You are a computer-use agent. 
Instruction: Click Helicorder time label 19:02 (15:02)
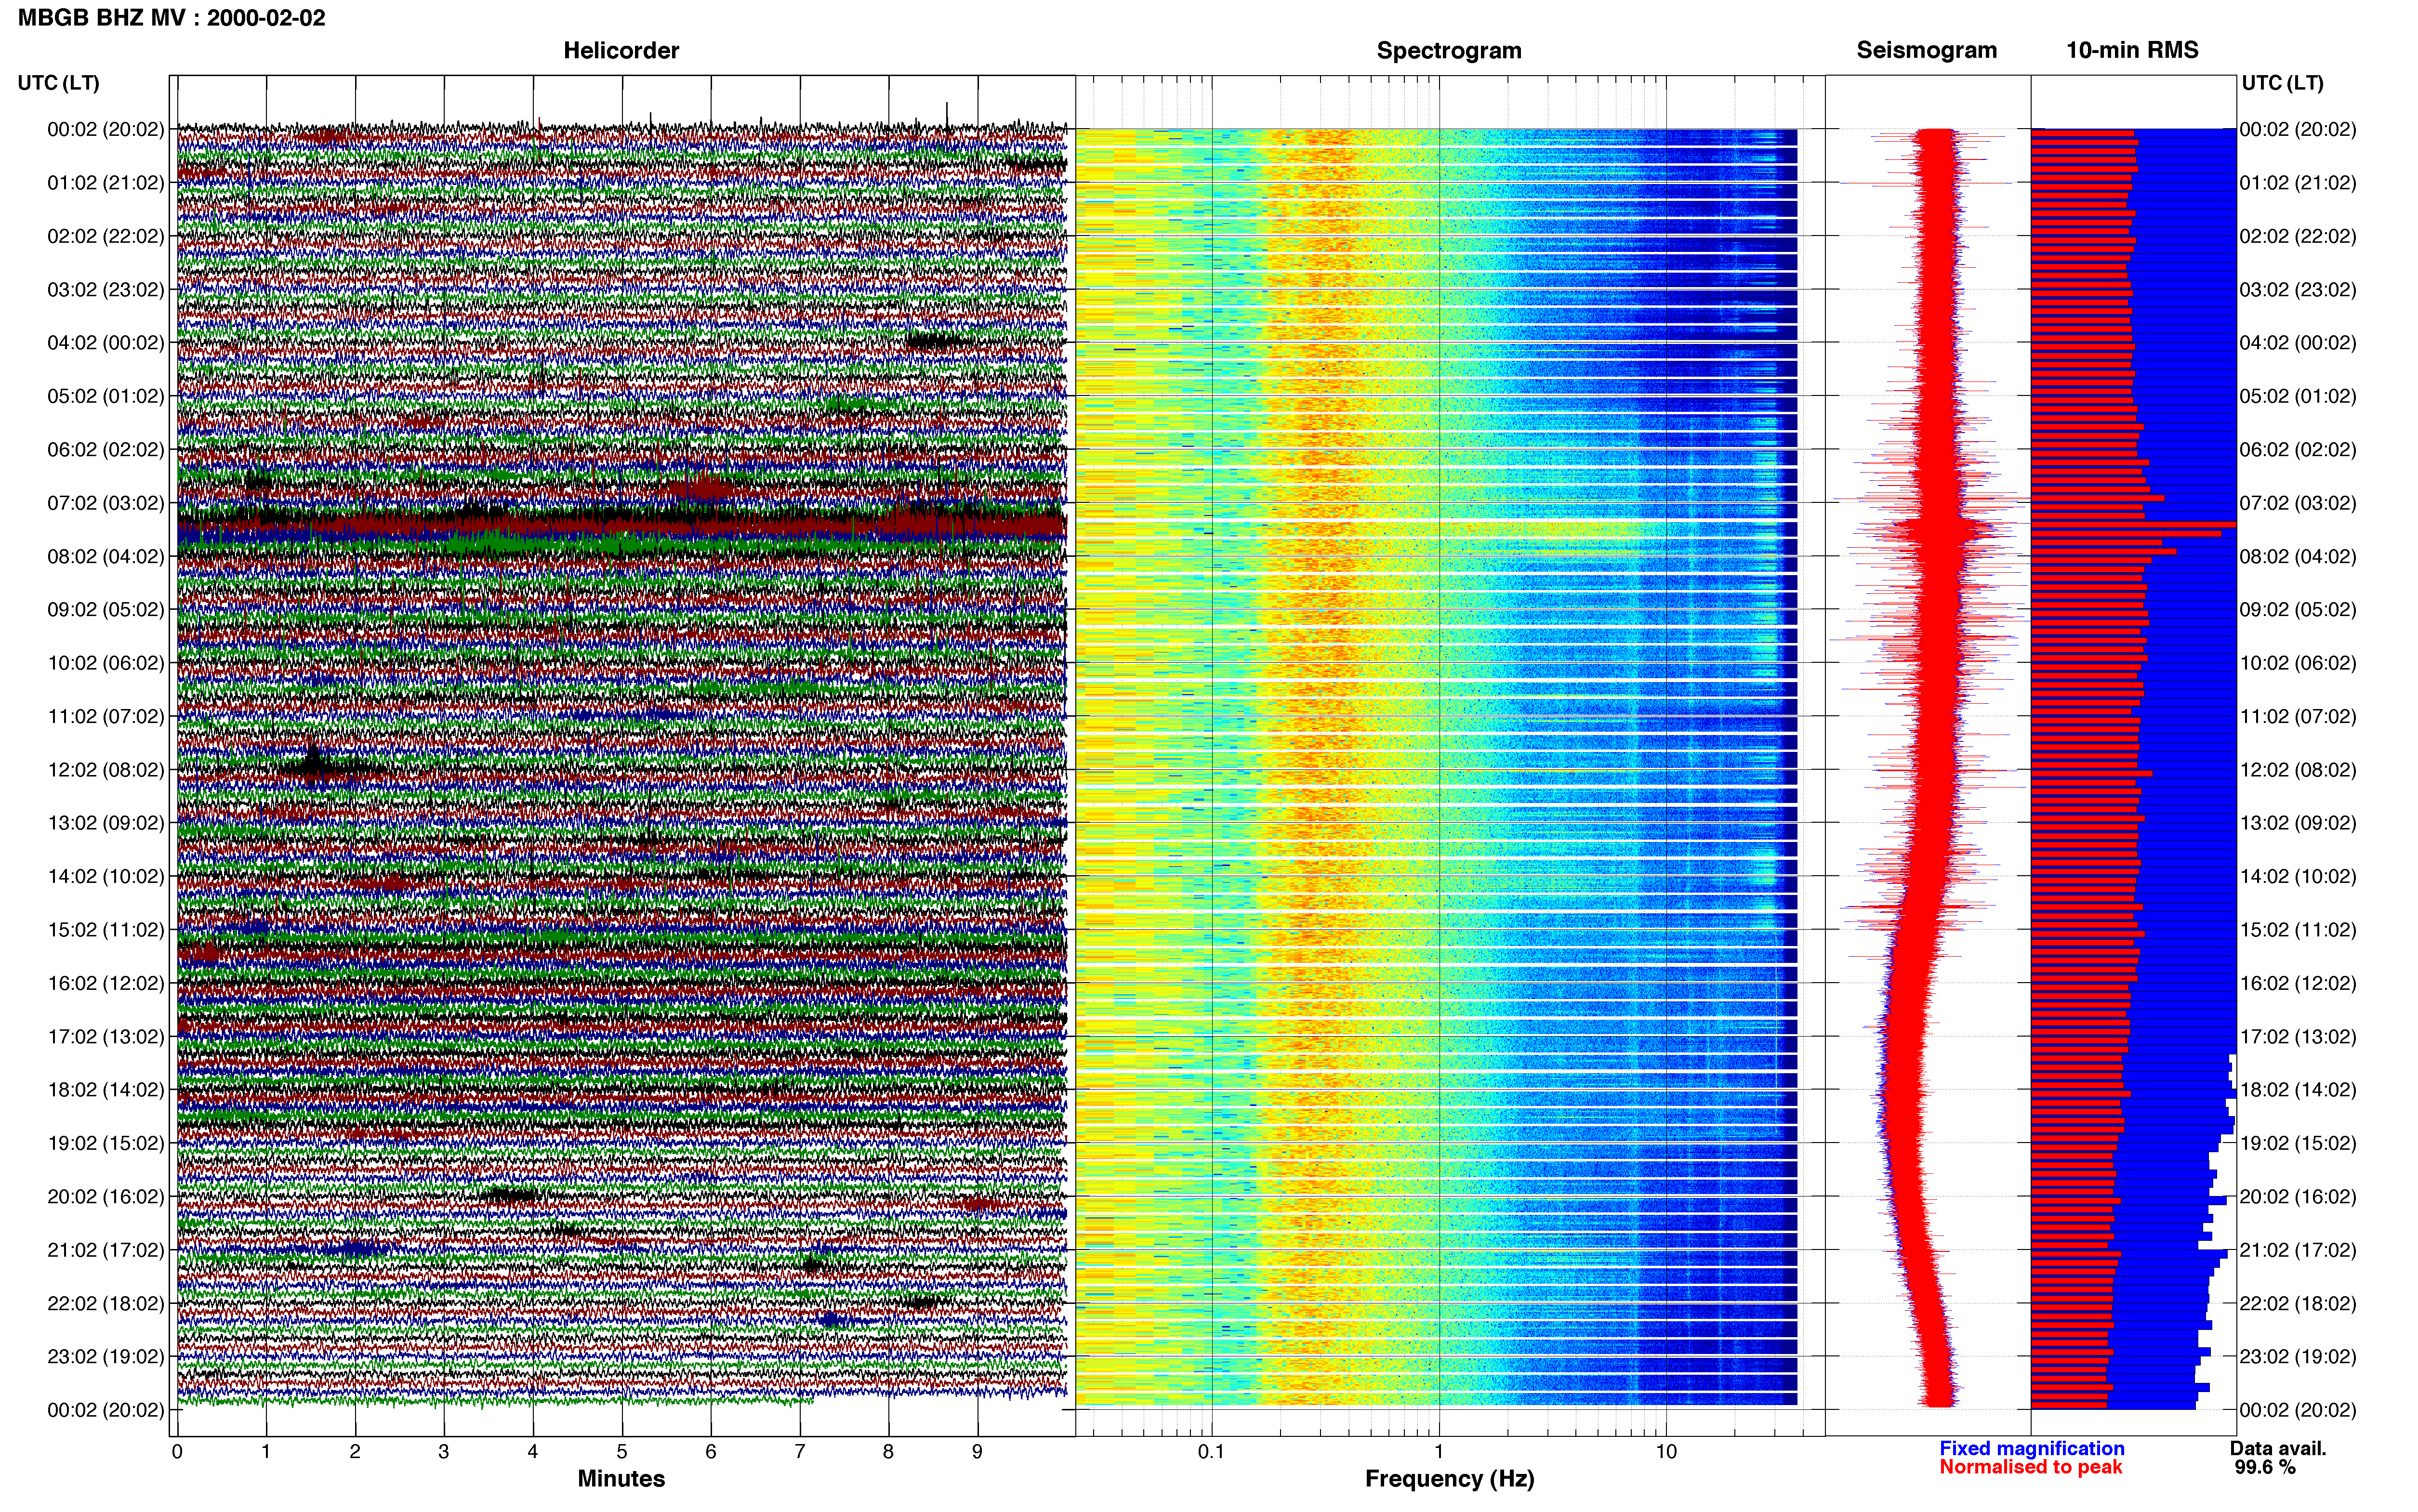click(x=106, y=1143)
